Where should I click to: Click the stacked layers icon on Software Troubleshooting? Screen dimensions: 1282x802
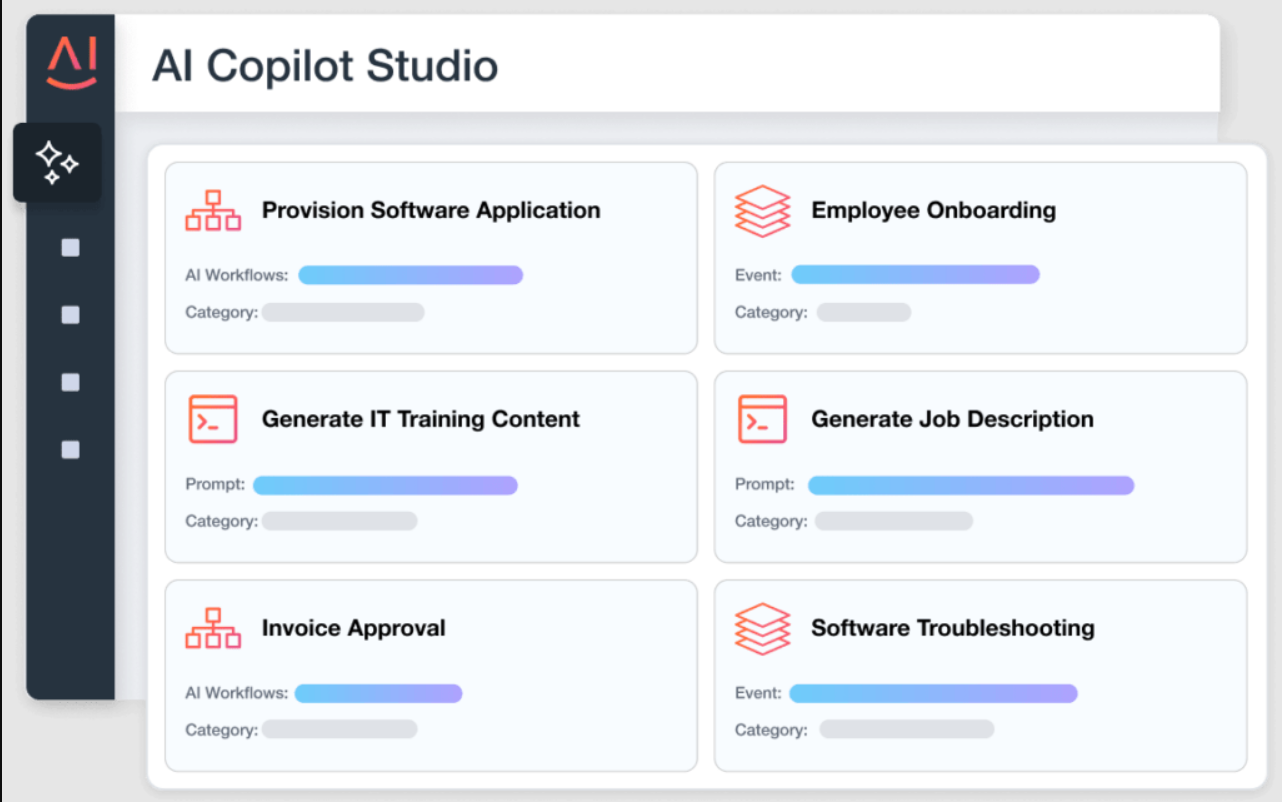click(762, 629)
